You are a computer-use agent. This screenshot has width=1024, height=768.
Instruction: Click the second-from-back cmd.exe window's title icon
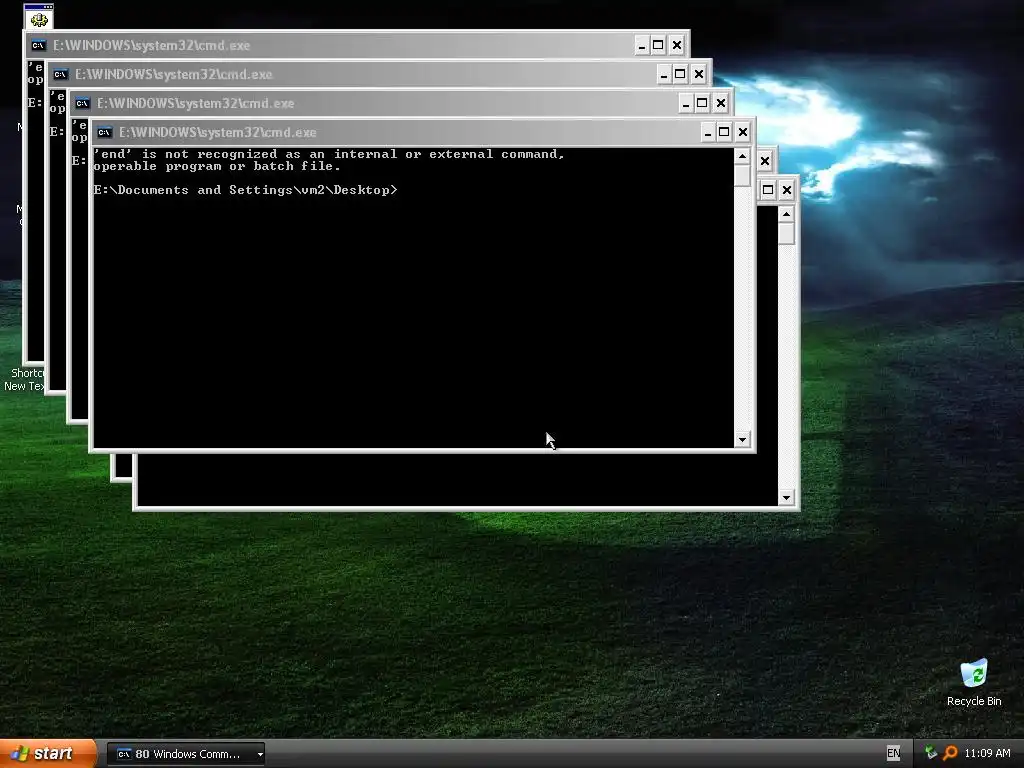tap(61, 74)
